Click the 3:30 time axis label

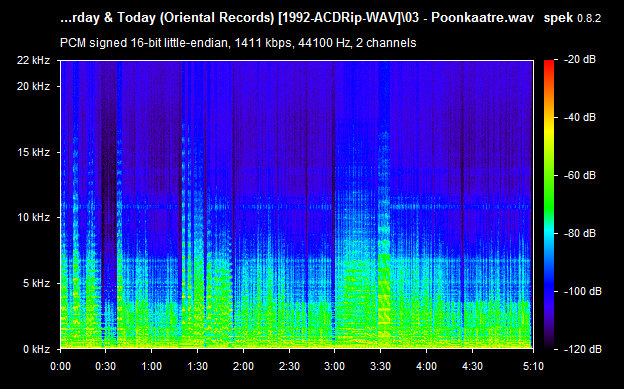(380, 366)
